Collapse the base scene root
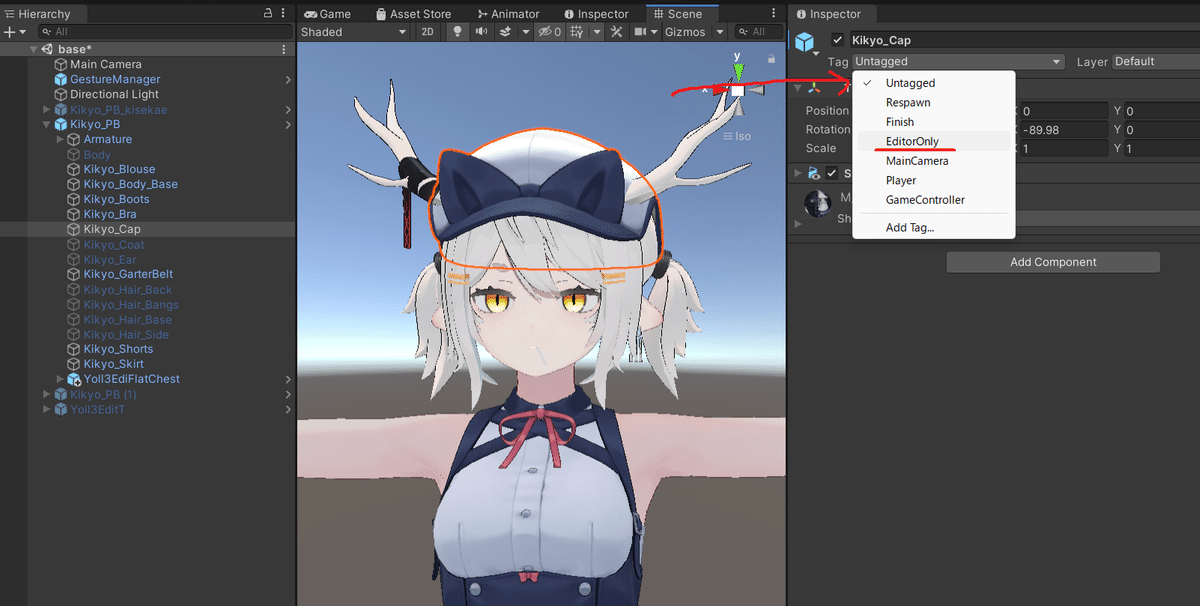 click(x=34, y=50)
